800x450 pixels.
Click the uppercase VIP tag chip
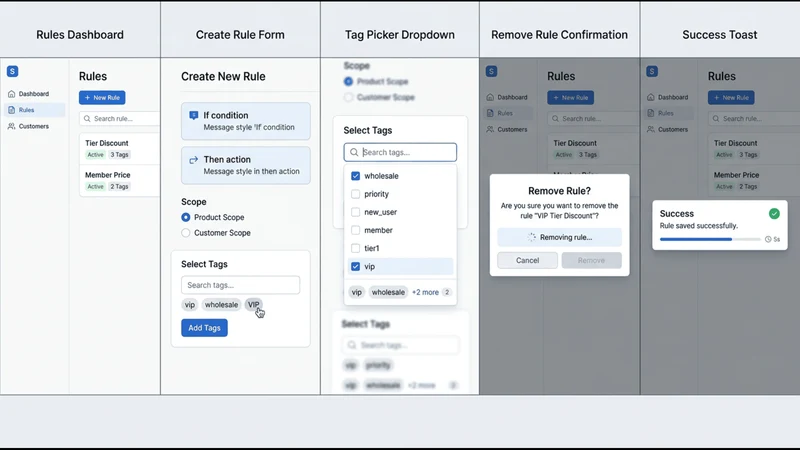click(x=254, y=305)
